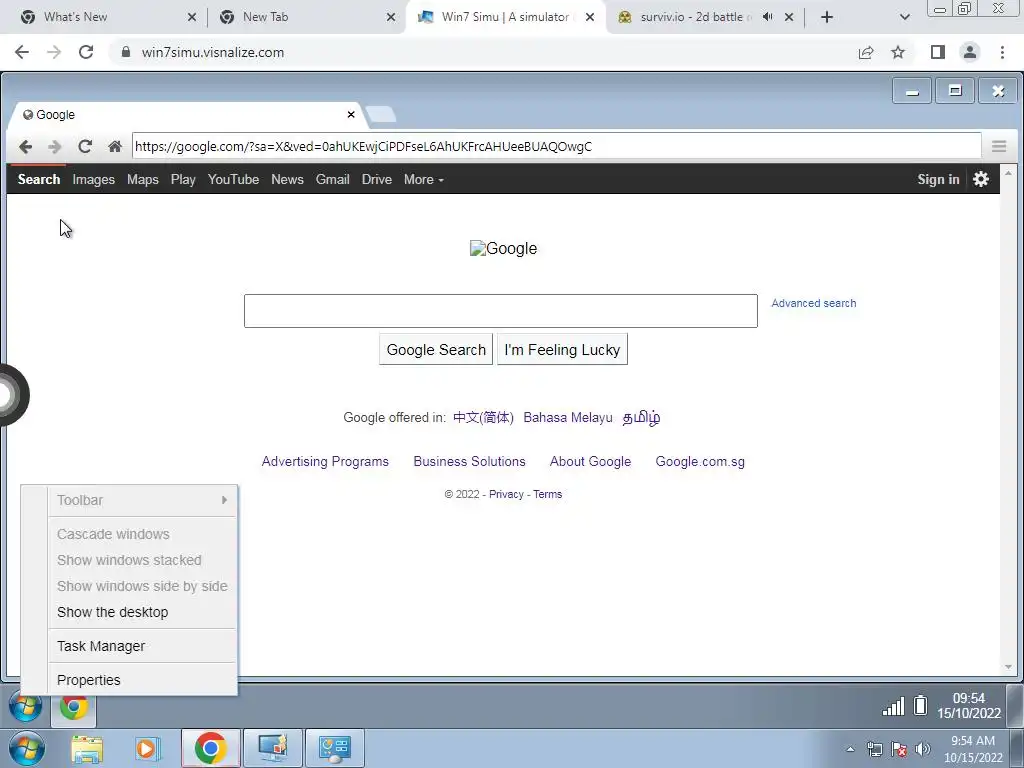1024x768 pixels.
Task: Select Show the desktop from context menu
Action: coord(112,612)
